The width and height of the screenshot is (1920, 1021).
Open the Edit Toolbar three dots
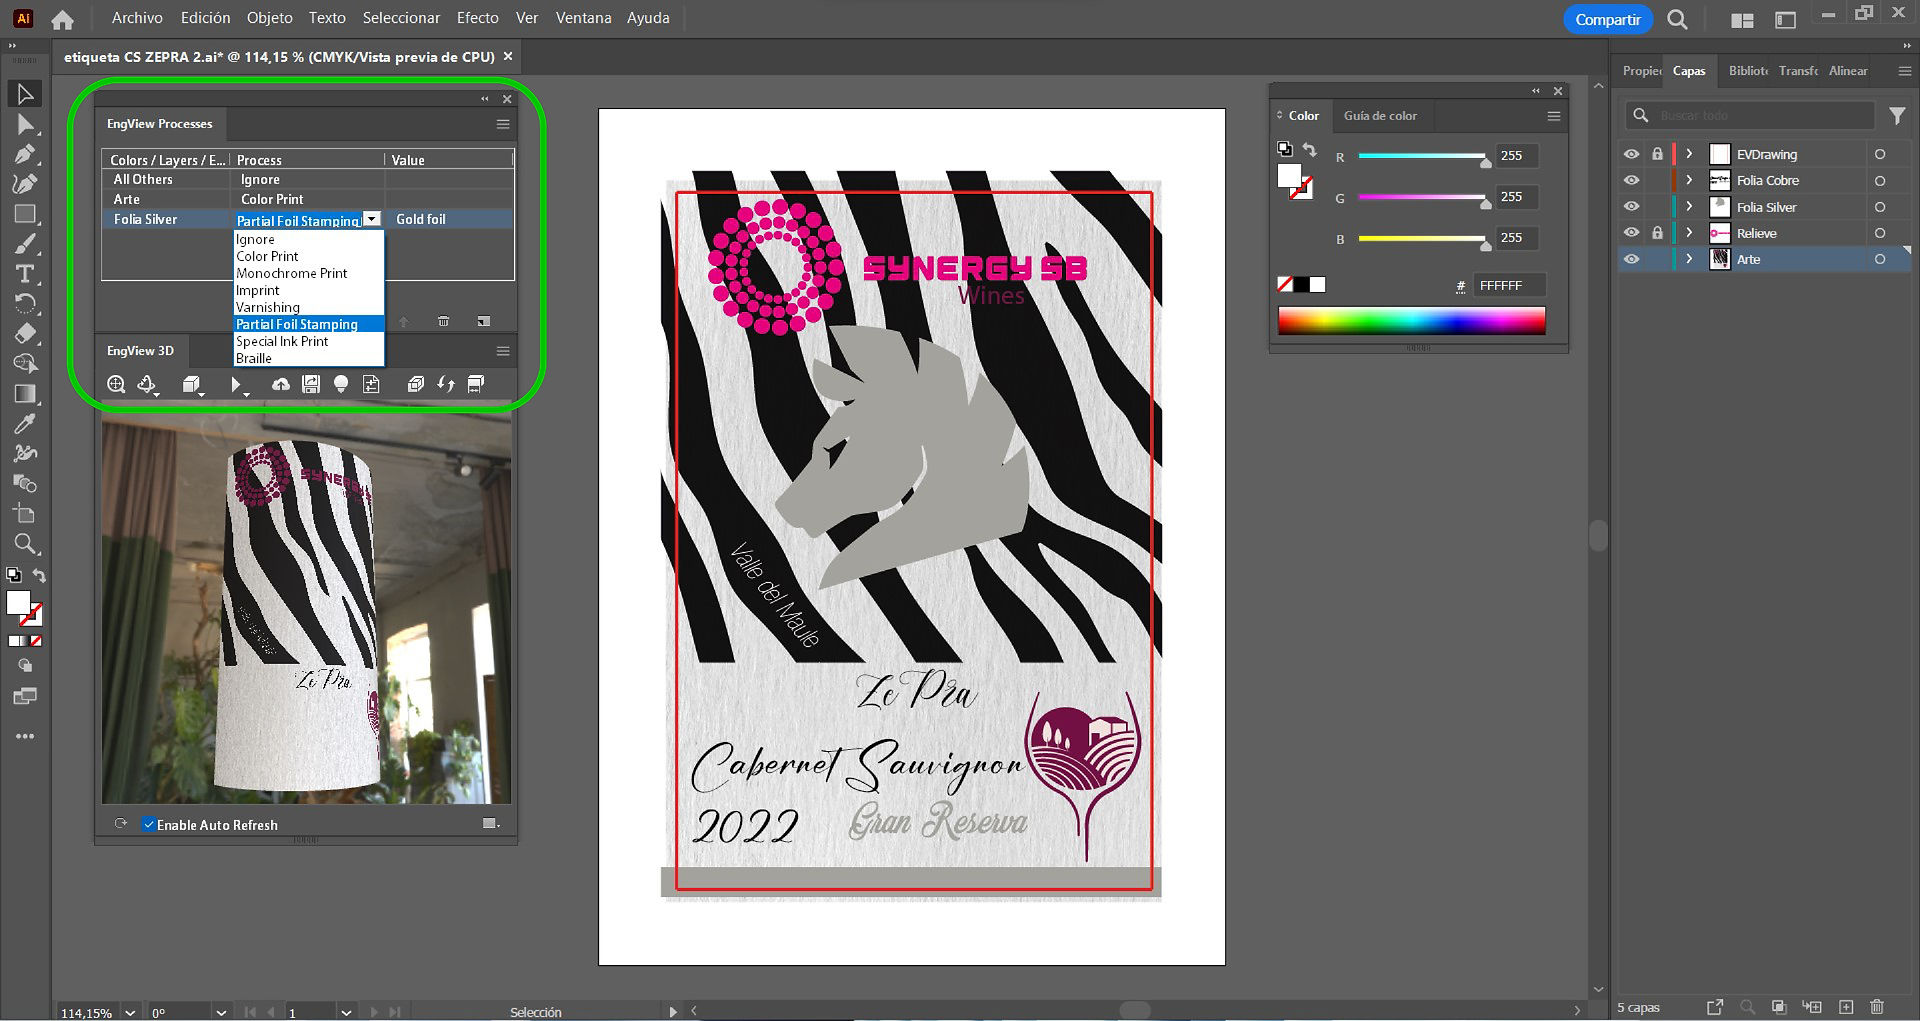pyautogui.click(x=25, y=736)
